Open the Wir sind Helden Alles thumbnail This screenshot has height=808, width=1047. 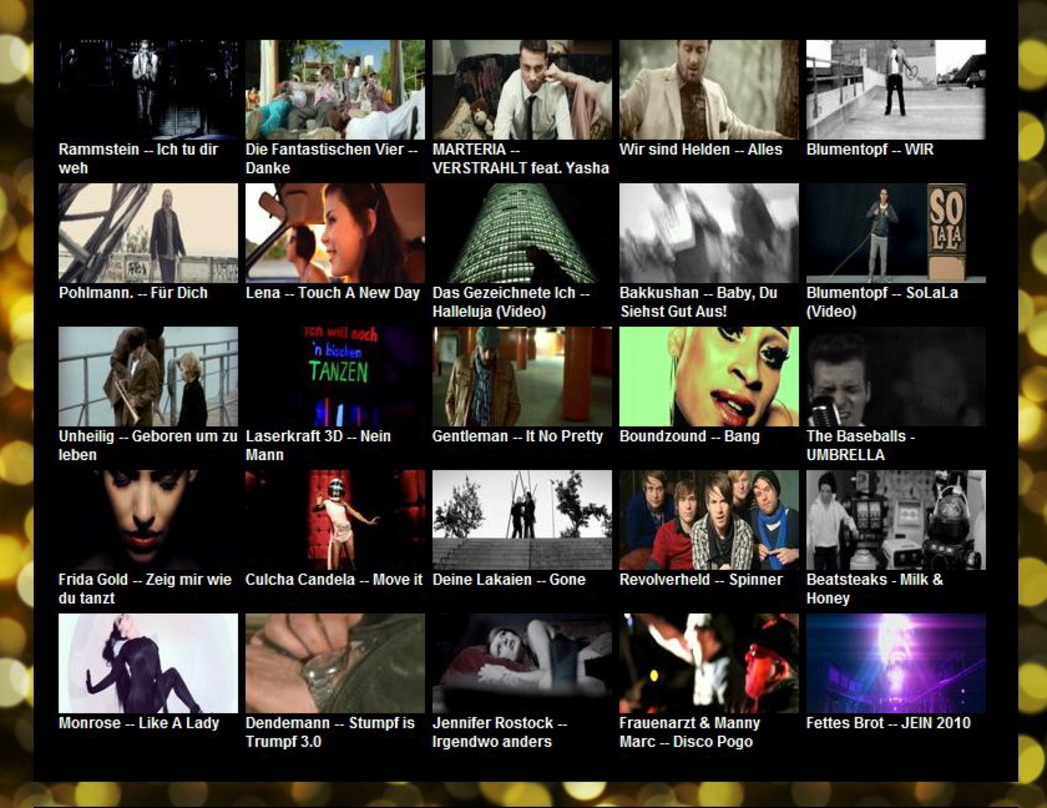[709, 89]
